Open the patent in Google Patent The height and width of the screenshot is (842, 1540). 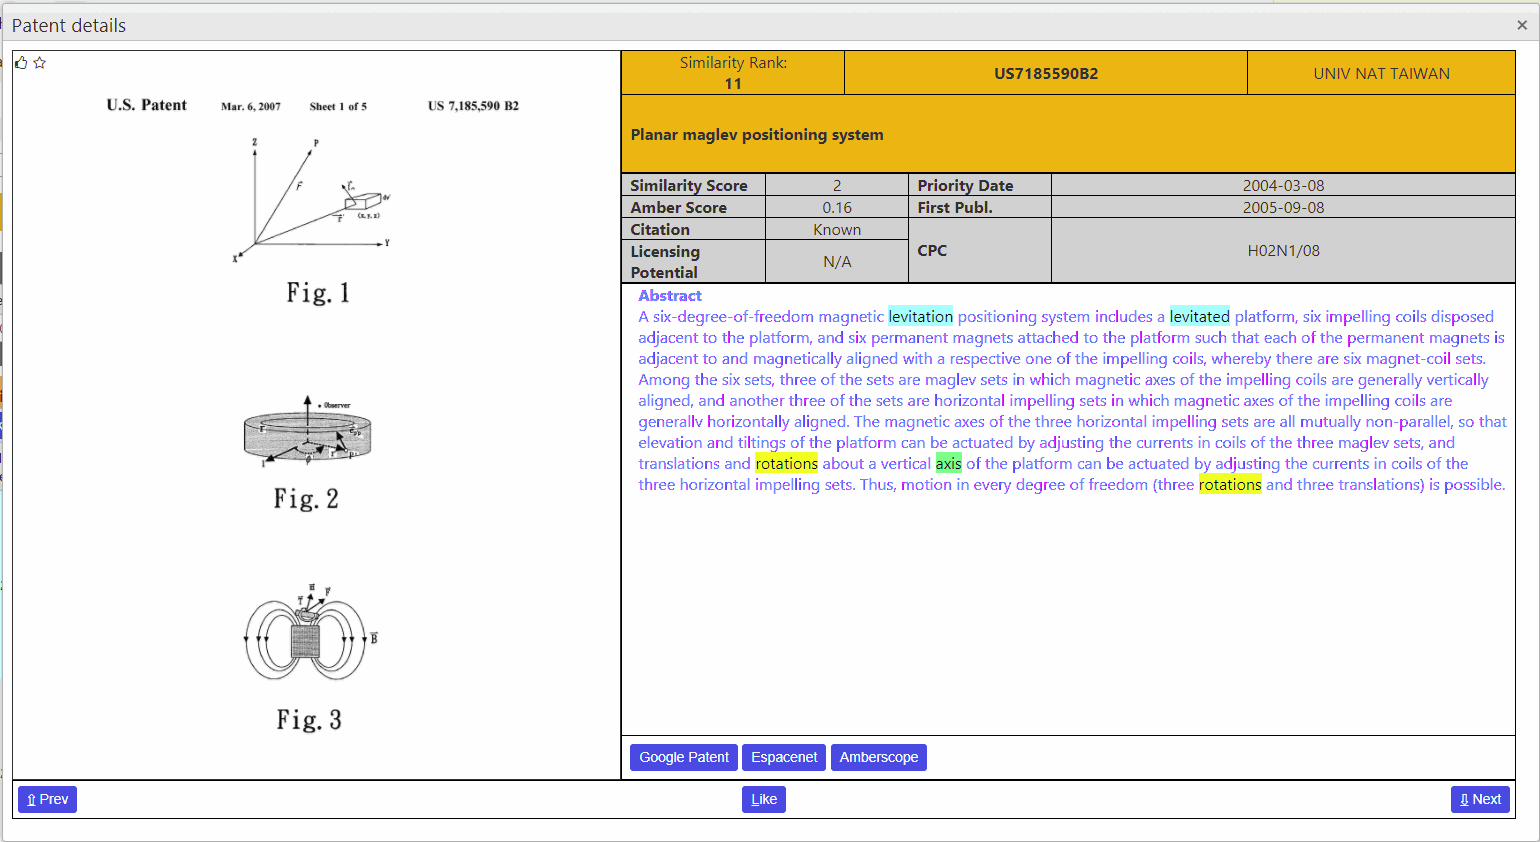pyautogui.click(x=684, y=757)
